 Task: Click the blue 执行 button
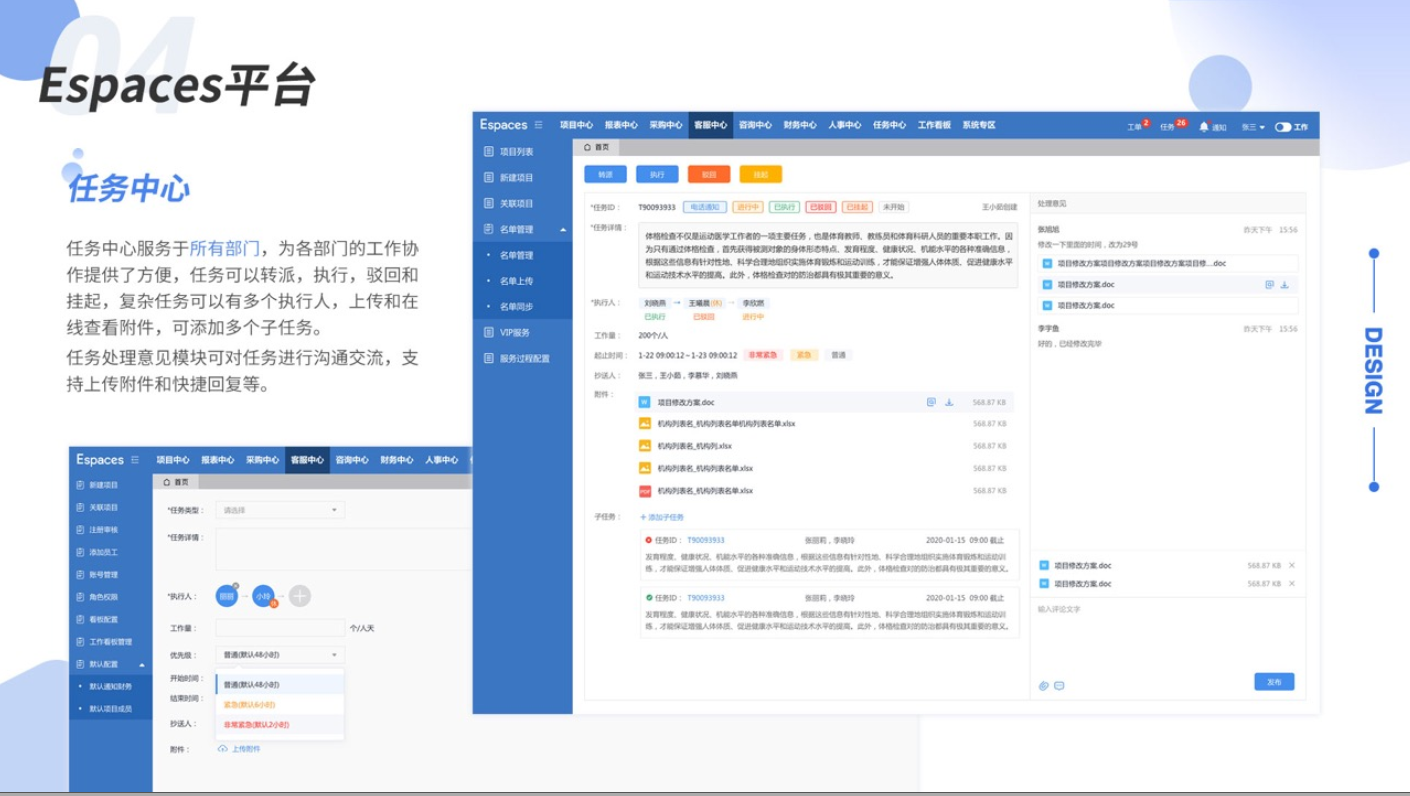pos(657,174)
